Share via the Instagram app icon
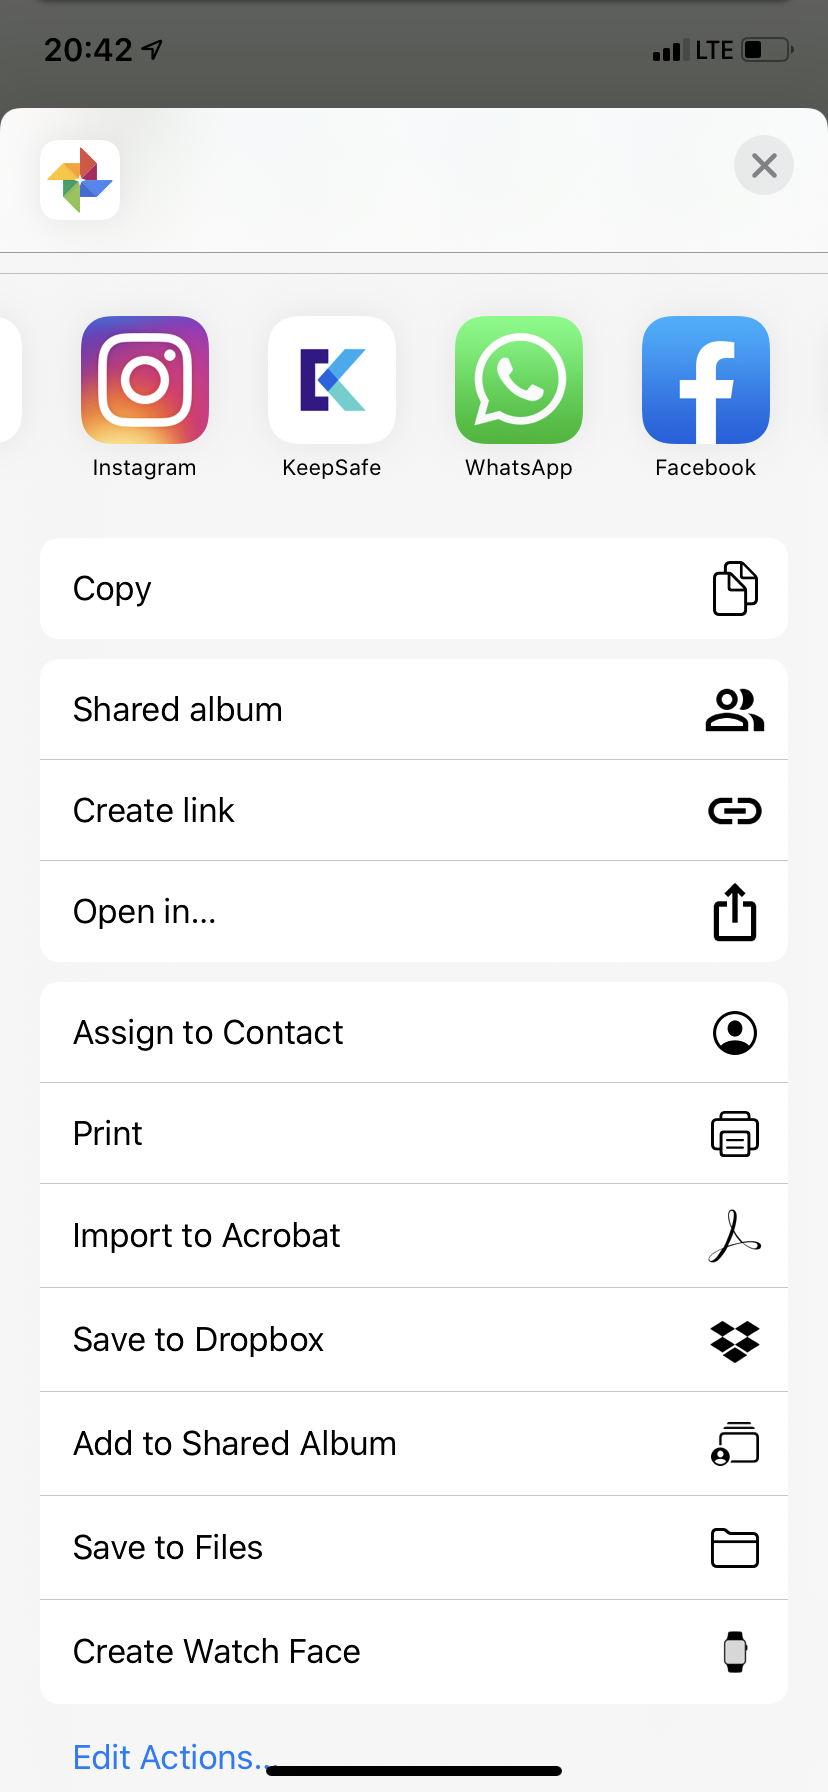Image resolution: width=828 pixels, height=1792 pixels. tap(145, 380)
